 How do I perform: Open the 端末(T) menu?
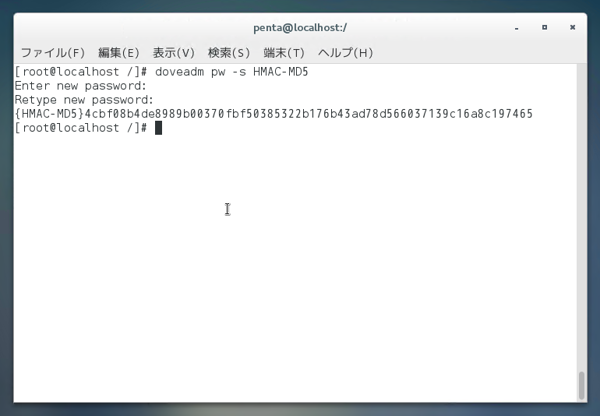[x=284, y=52]
